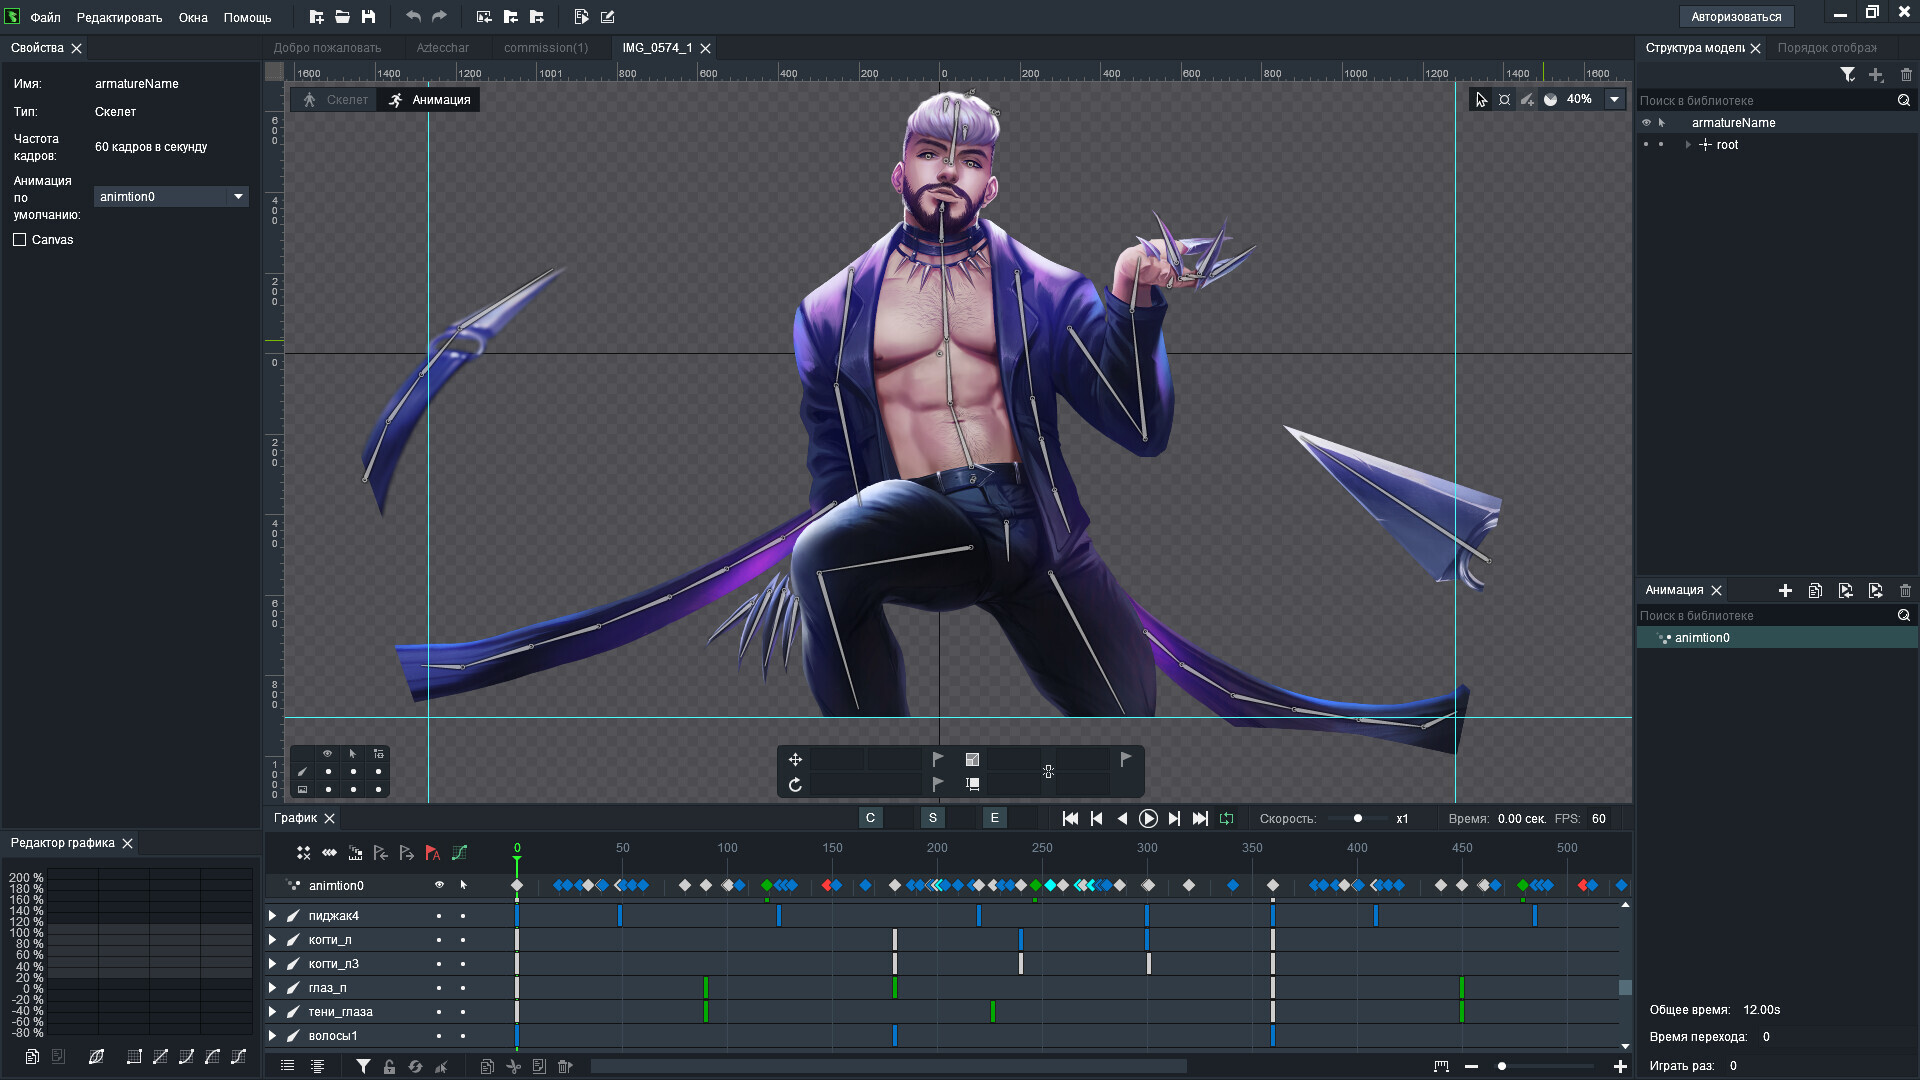Redo the last action

(x=439, y=17)
